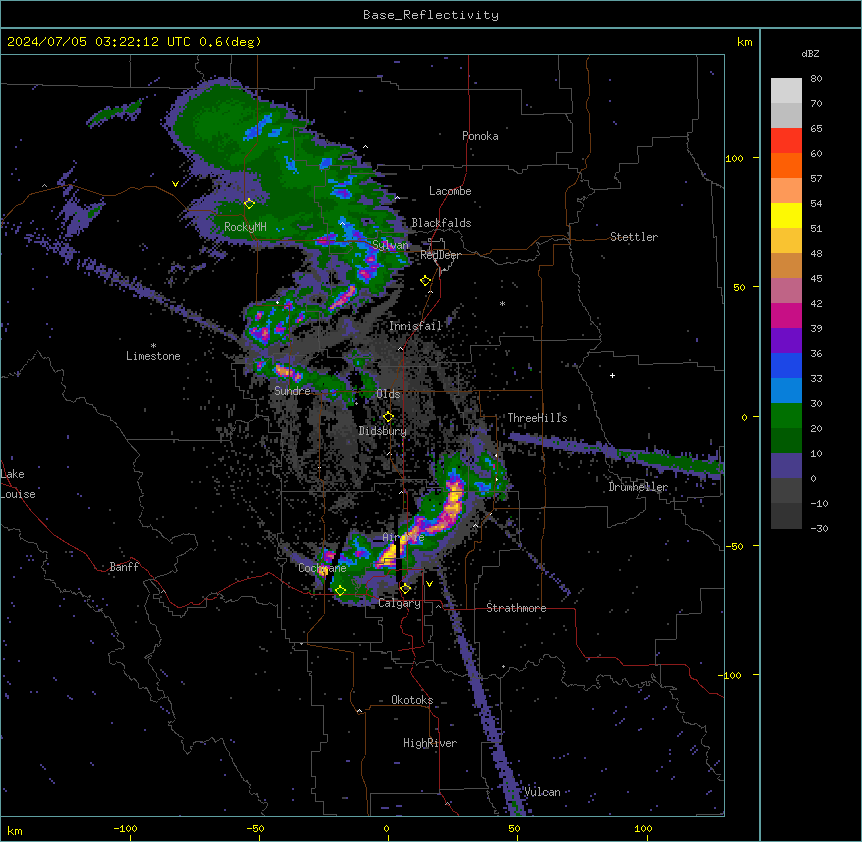The height and width of the screenshot is (842, 862).
Task: Click the Sylvan map label
Action: [390, 245]
